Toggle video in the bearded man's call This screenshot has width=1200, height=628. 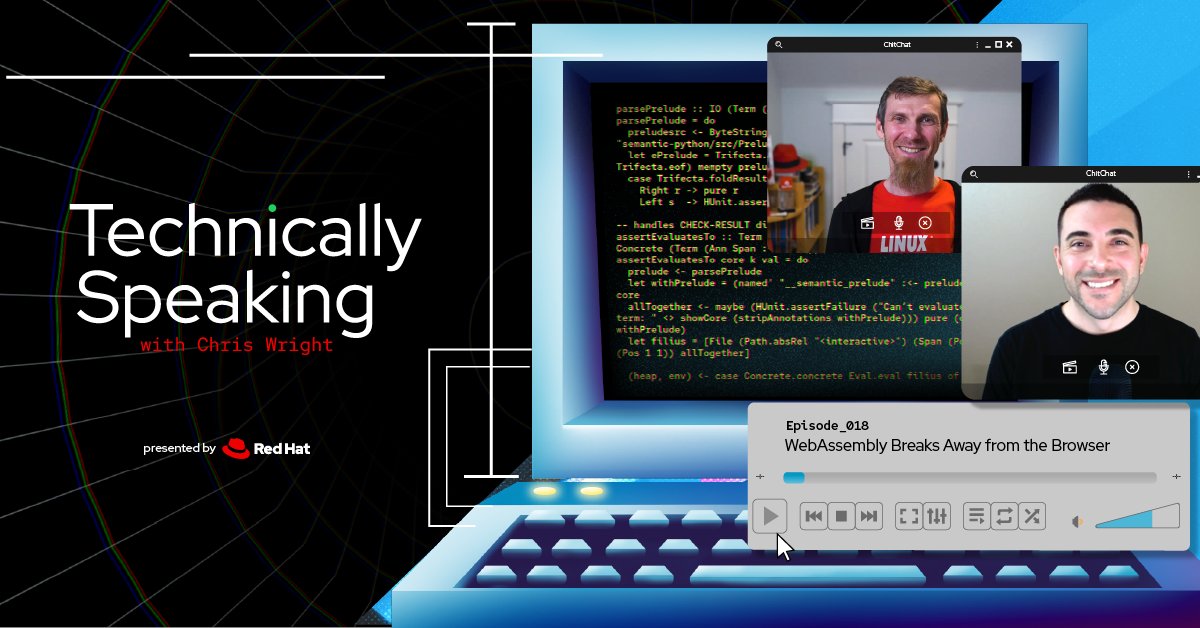[x=868, y=222]
